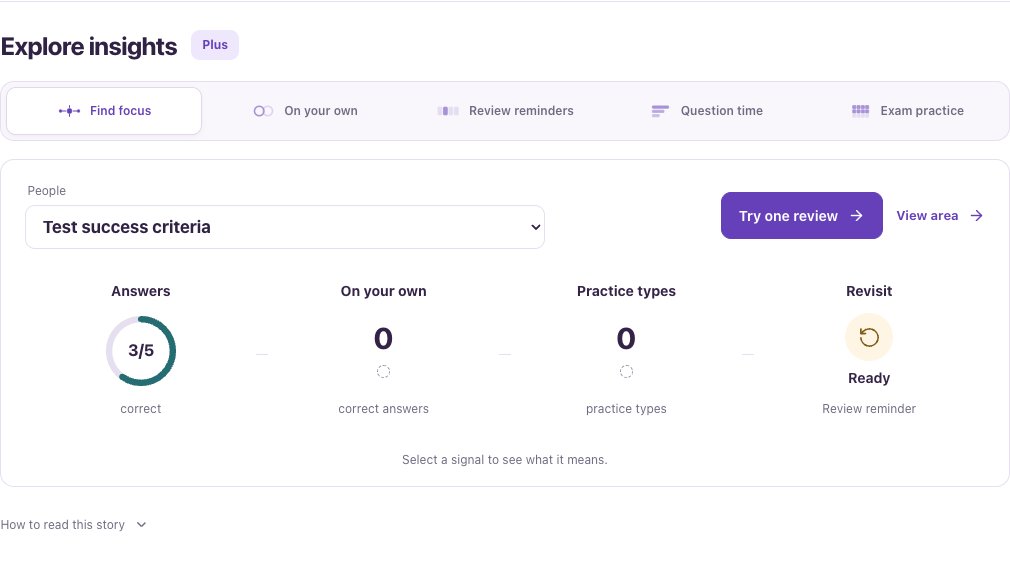Image resolution: width=1010 pixels, height=565 pixels.
Task: Click the Revisit circular arrow icon
Action: (x=869, y=337)
